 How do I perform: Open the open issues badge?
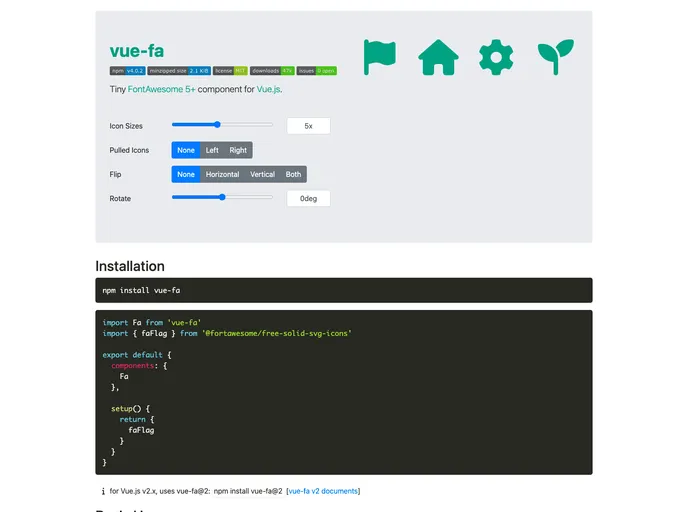(x=317, y=71)
